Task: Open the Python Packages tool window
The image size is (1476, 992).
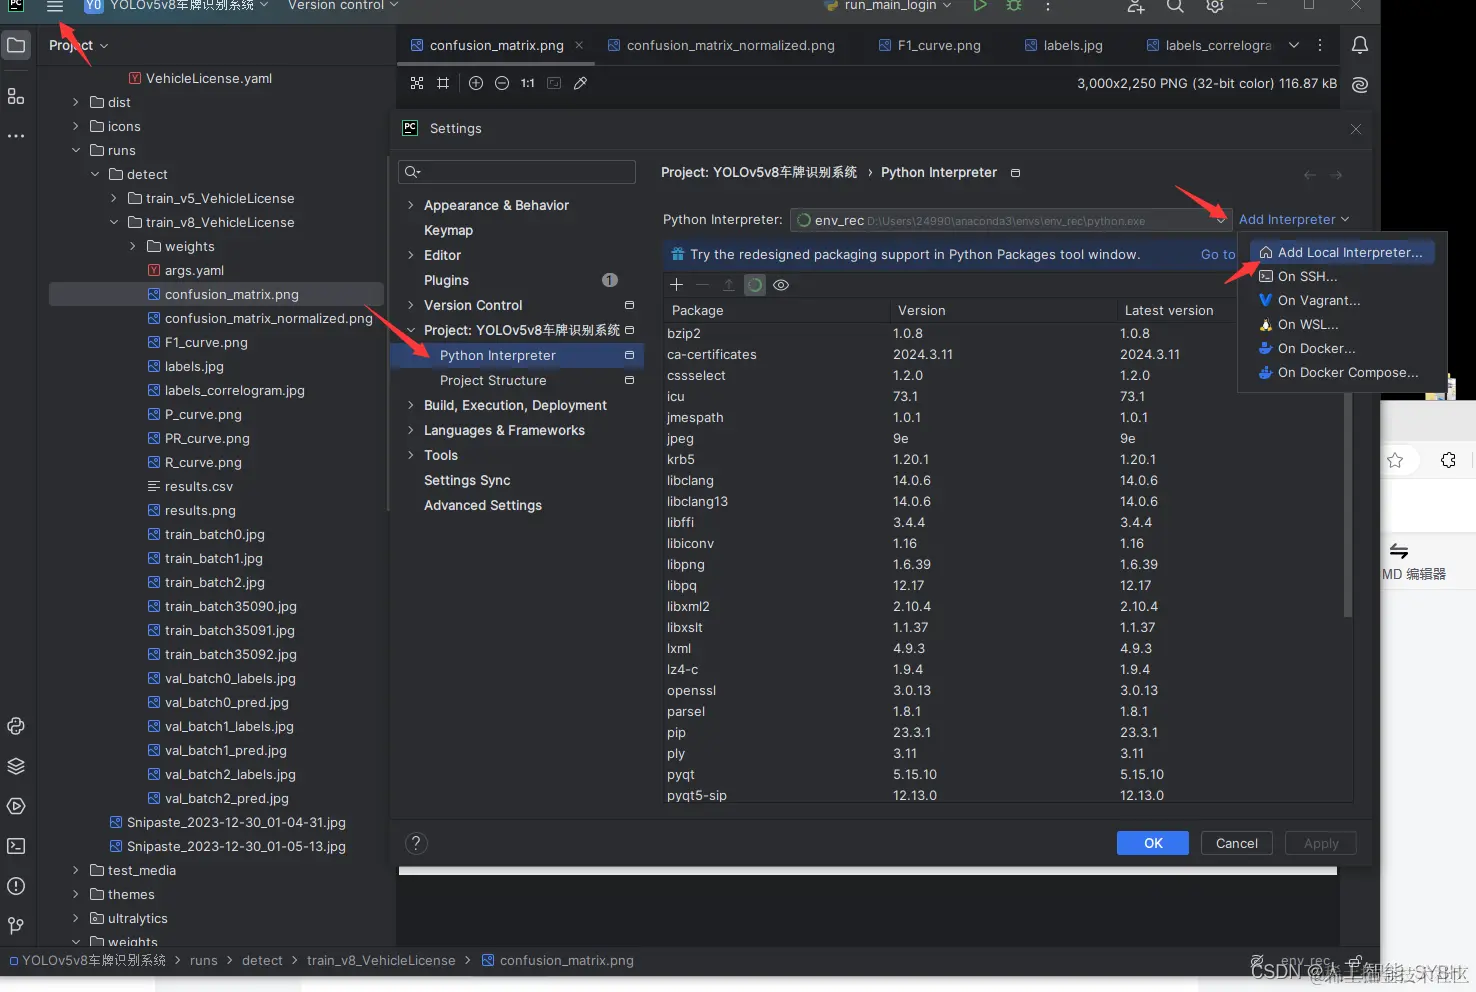Action: pyautogui.click(x=16, y=766)
